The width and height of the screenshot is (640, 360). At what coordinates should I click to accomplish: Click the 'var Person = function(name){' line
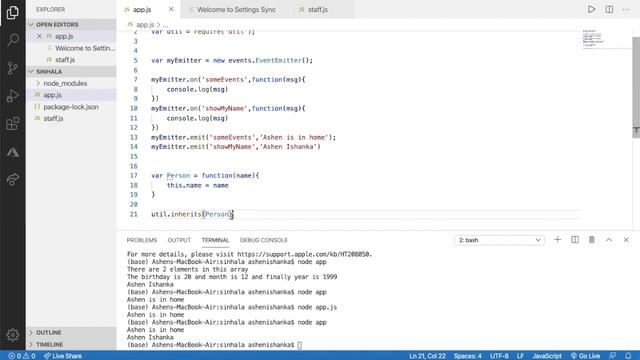(x=205, y=176)
